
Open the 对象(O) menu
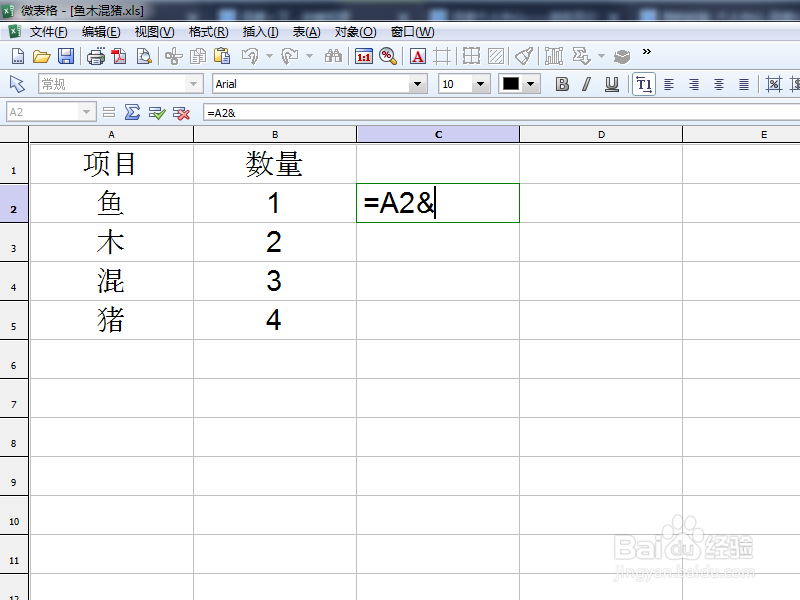[x=355, y=32]
